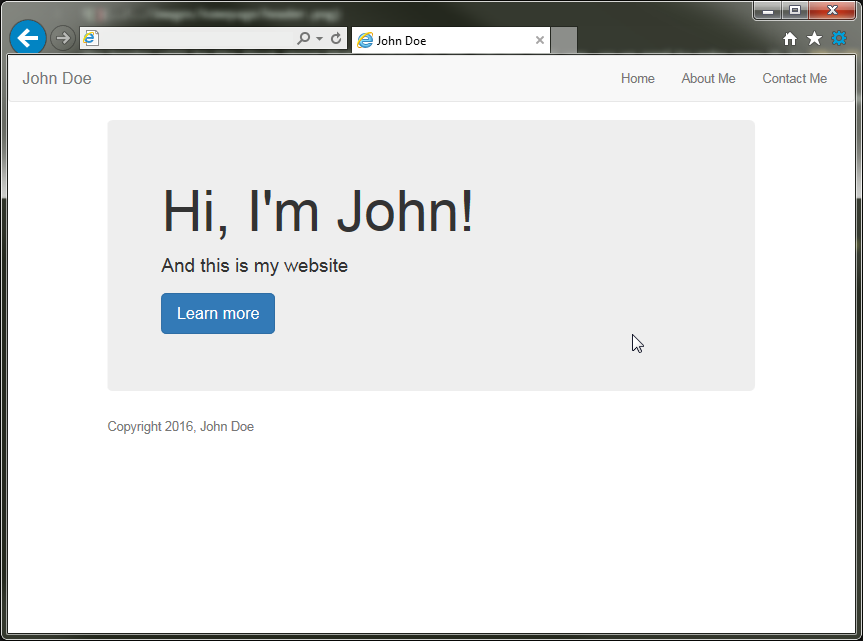
Task: Minimize the browser window
Action: pyautogui.click(x=768, y=10)
